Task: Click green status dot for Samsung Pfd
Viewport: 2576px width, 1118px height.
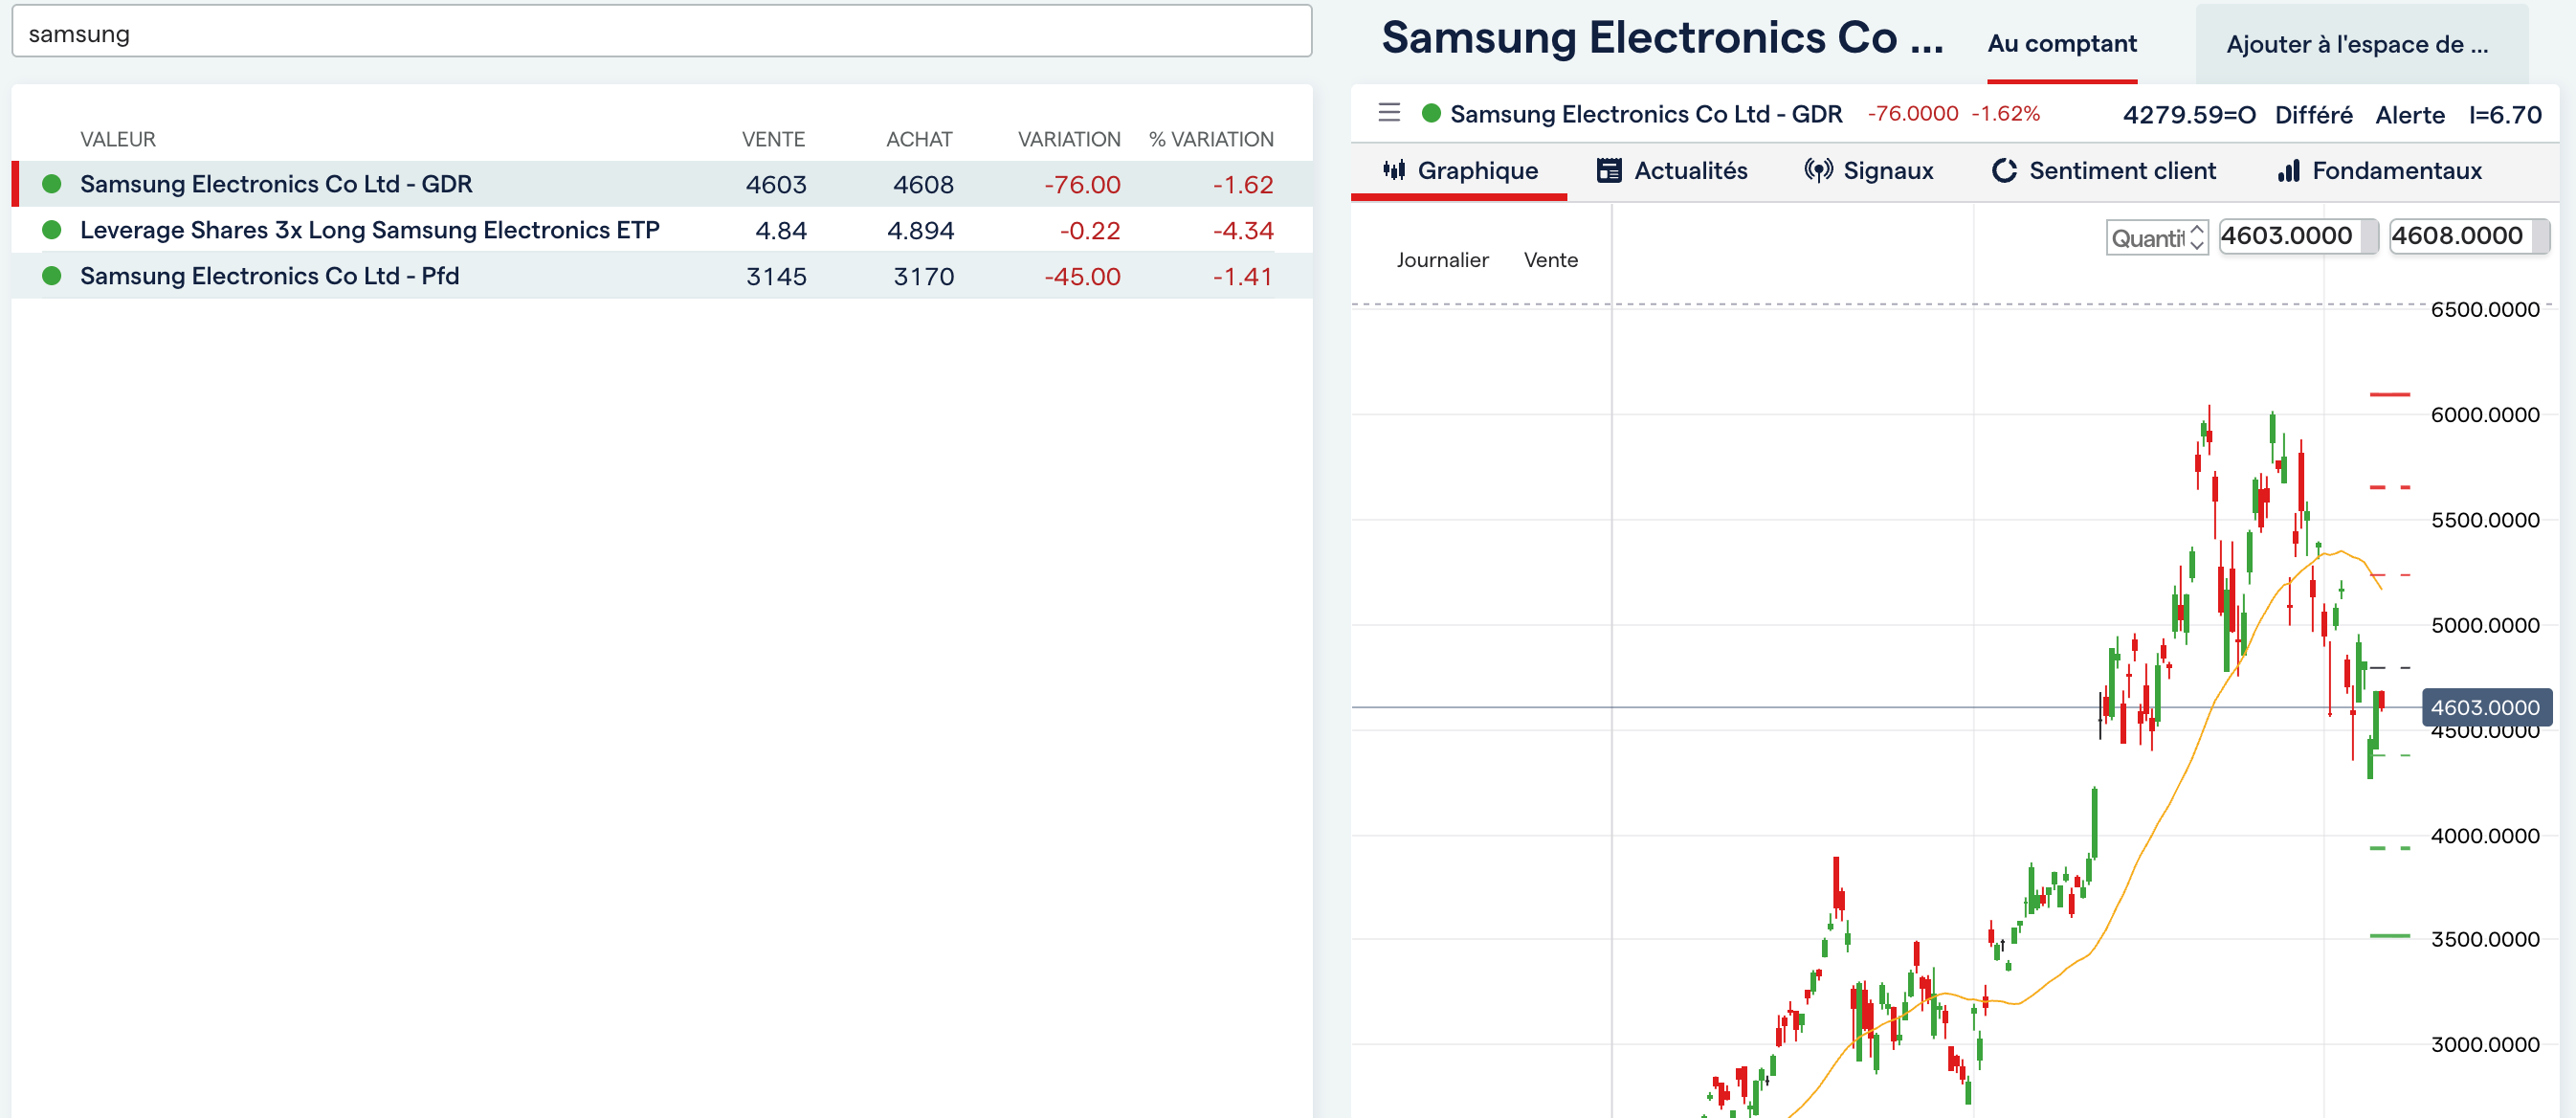Action: [x=52, y=275]
